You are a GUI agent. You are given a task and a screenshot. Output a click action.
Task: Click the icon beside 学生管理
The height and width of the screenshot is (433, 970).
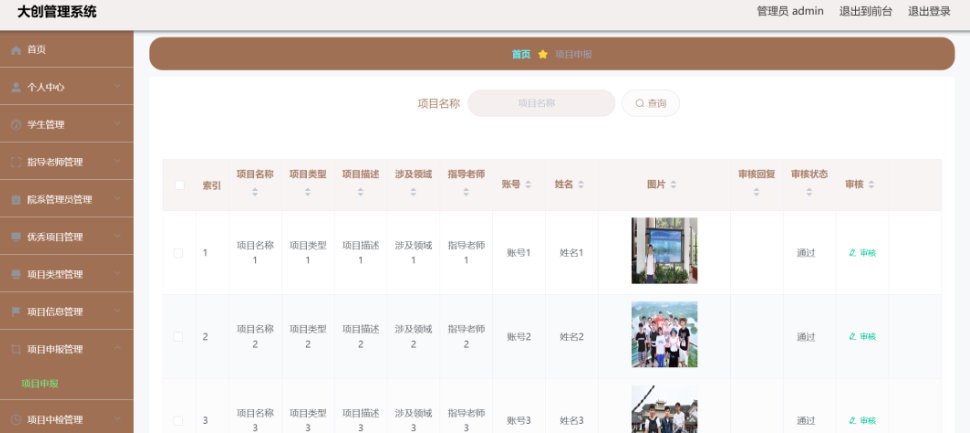(x=16, y=125)
